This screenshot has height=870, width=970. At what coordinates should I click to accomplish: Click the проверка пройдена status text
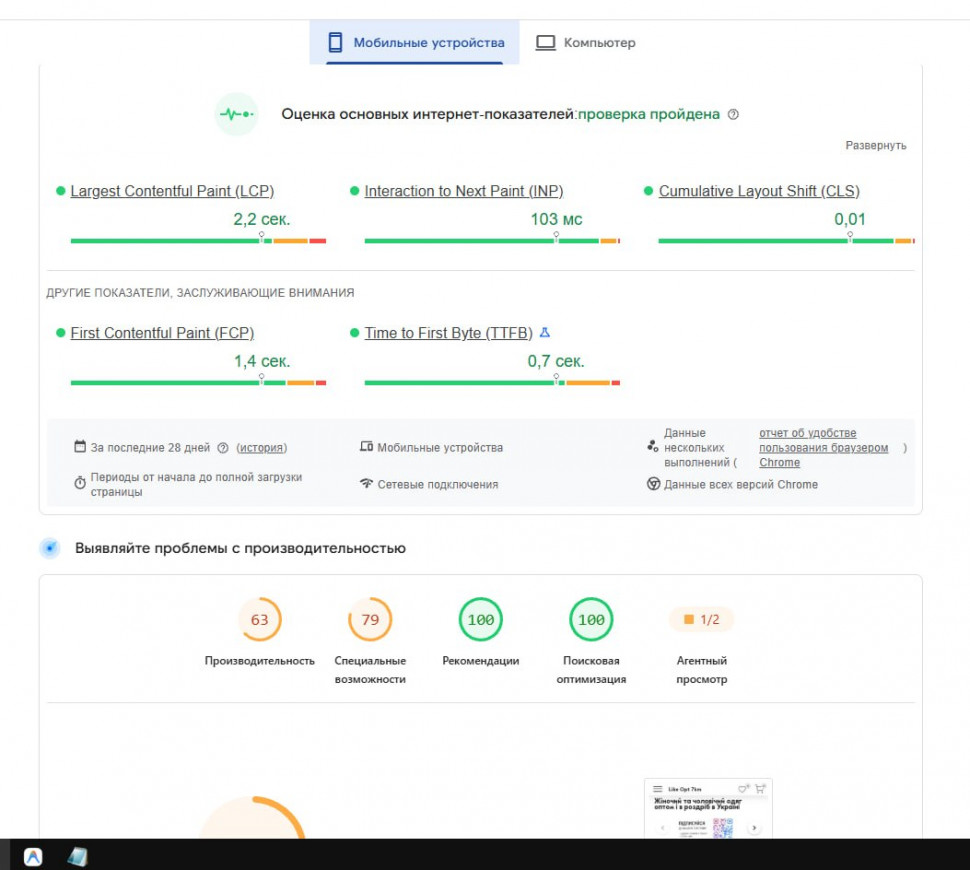pos(649,114)
